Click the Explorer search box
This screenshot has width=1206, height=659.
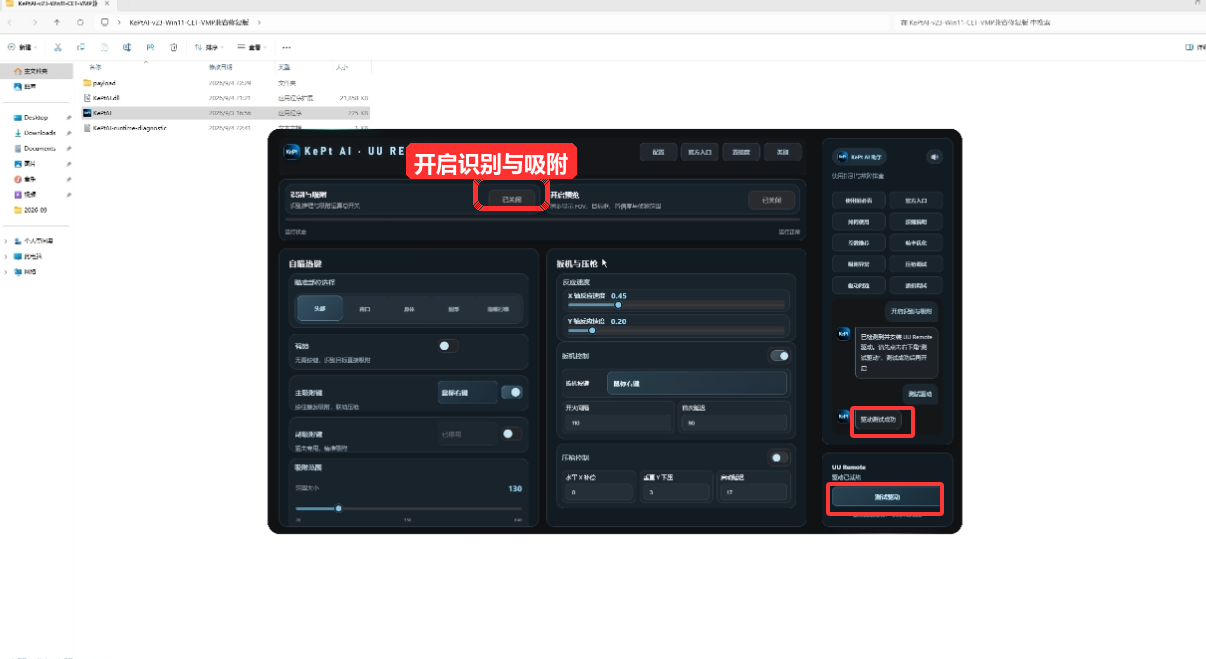pos(1046,22)
